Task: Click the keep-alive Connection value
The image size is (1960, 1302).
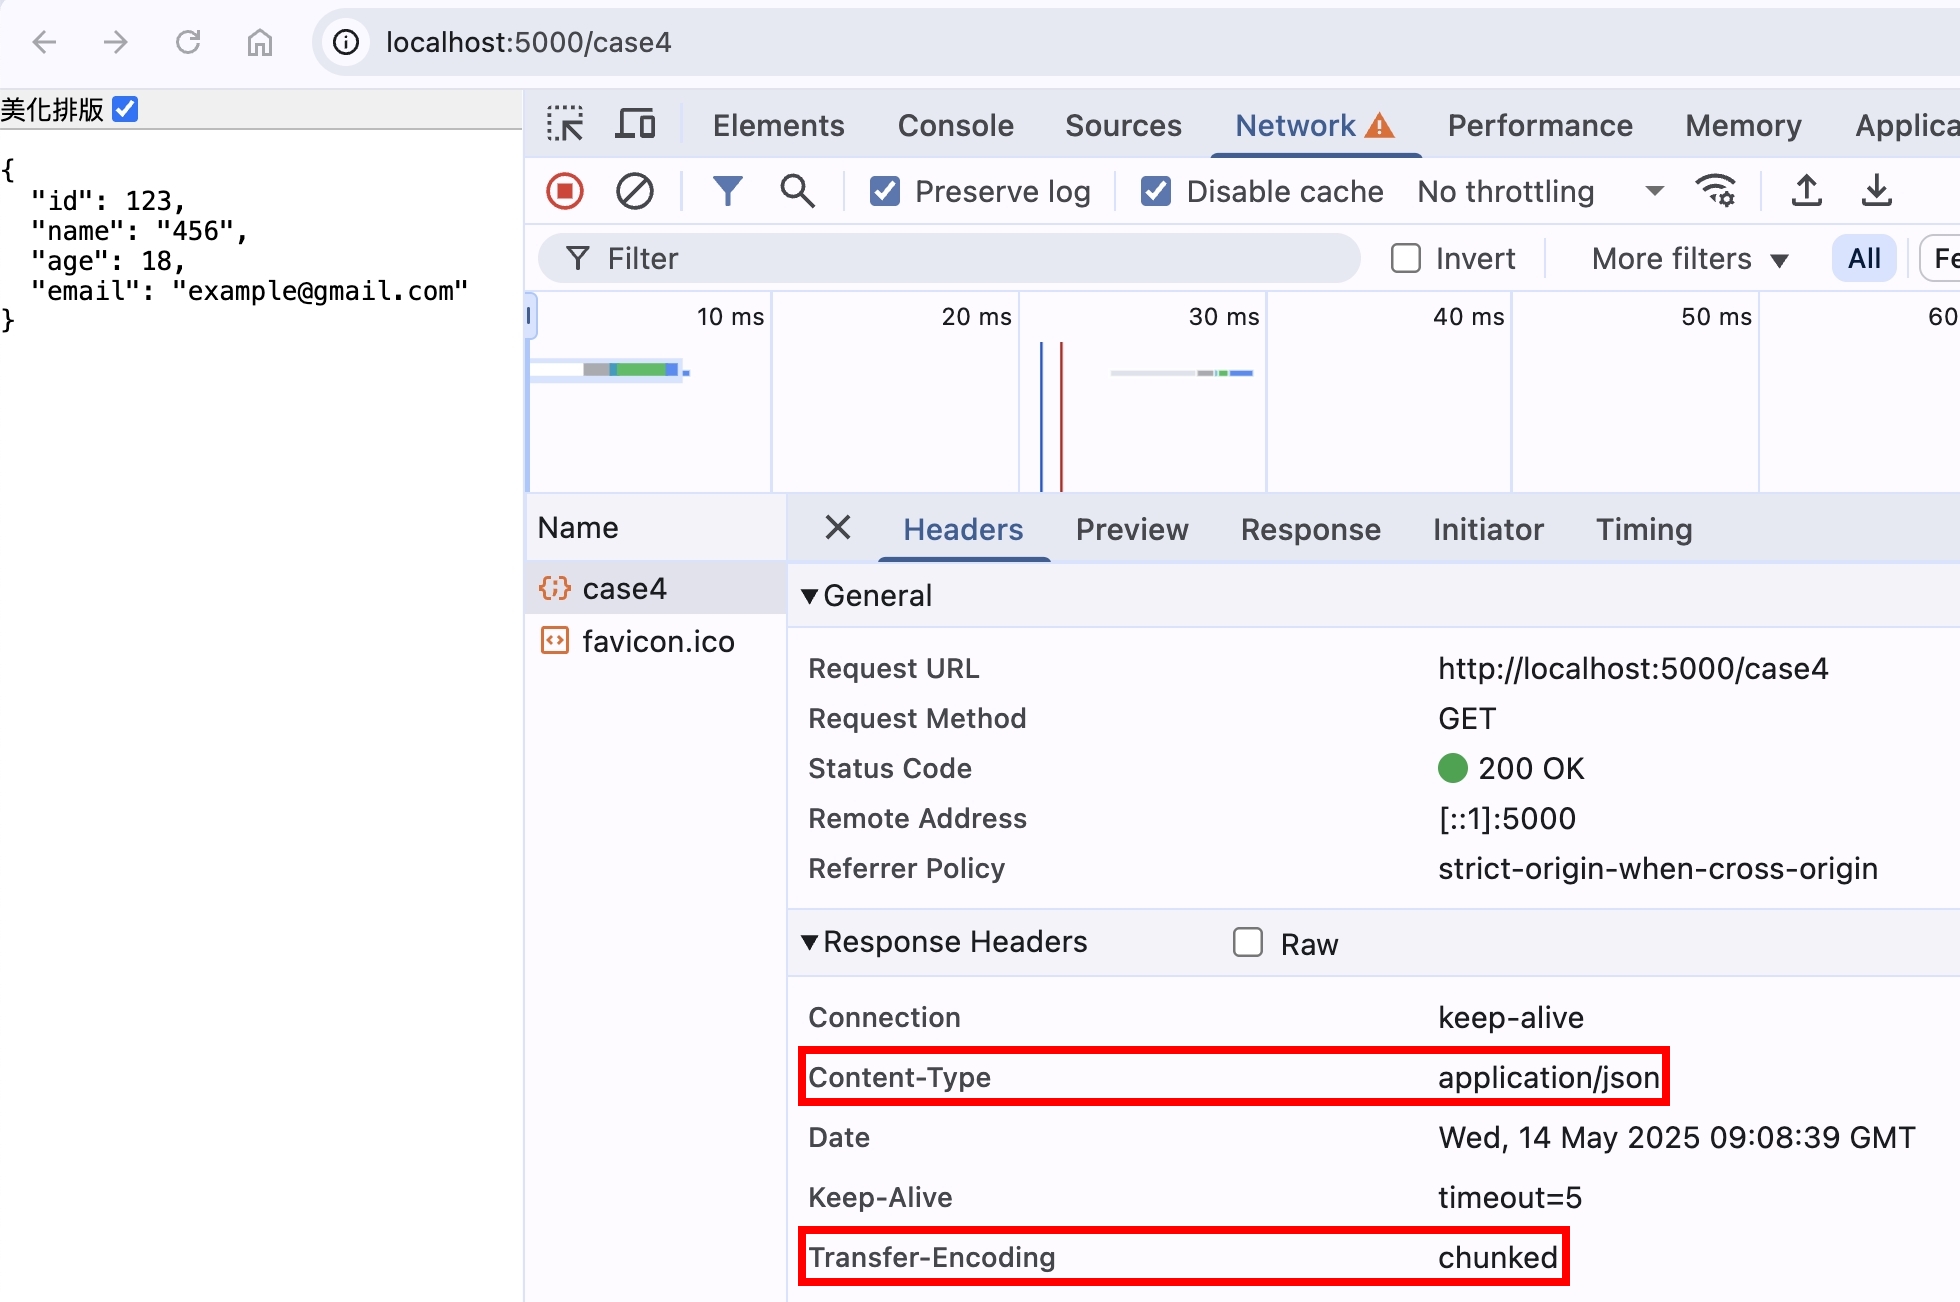Action: [1511, 1017]
